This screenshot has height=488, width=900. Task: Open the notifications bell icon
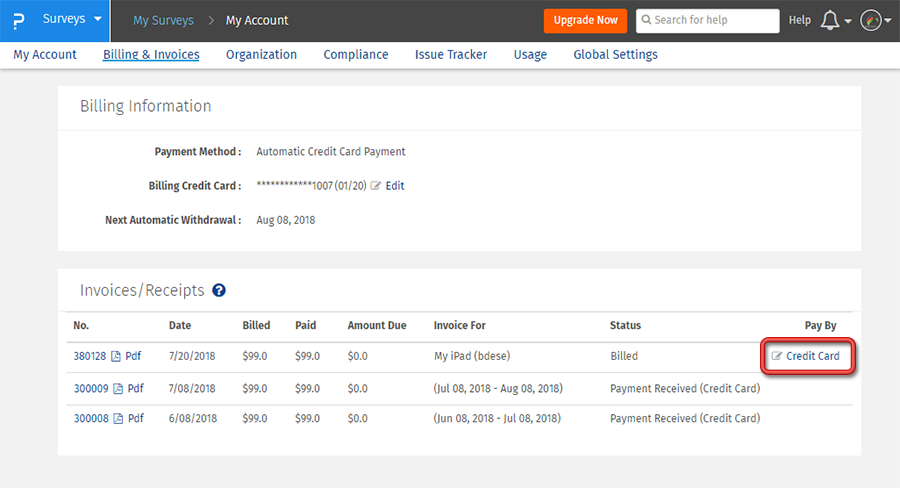830,20
